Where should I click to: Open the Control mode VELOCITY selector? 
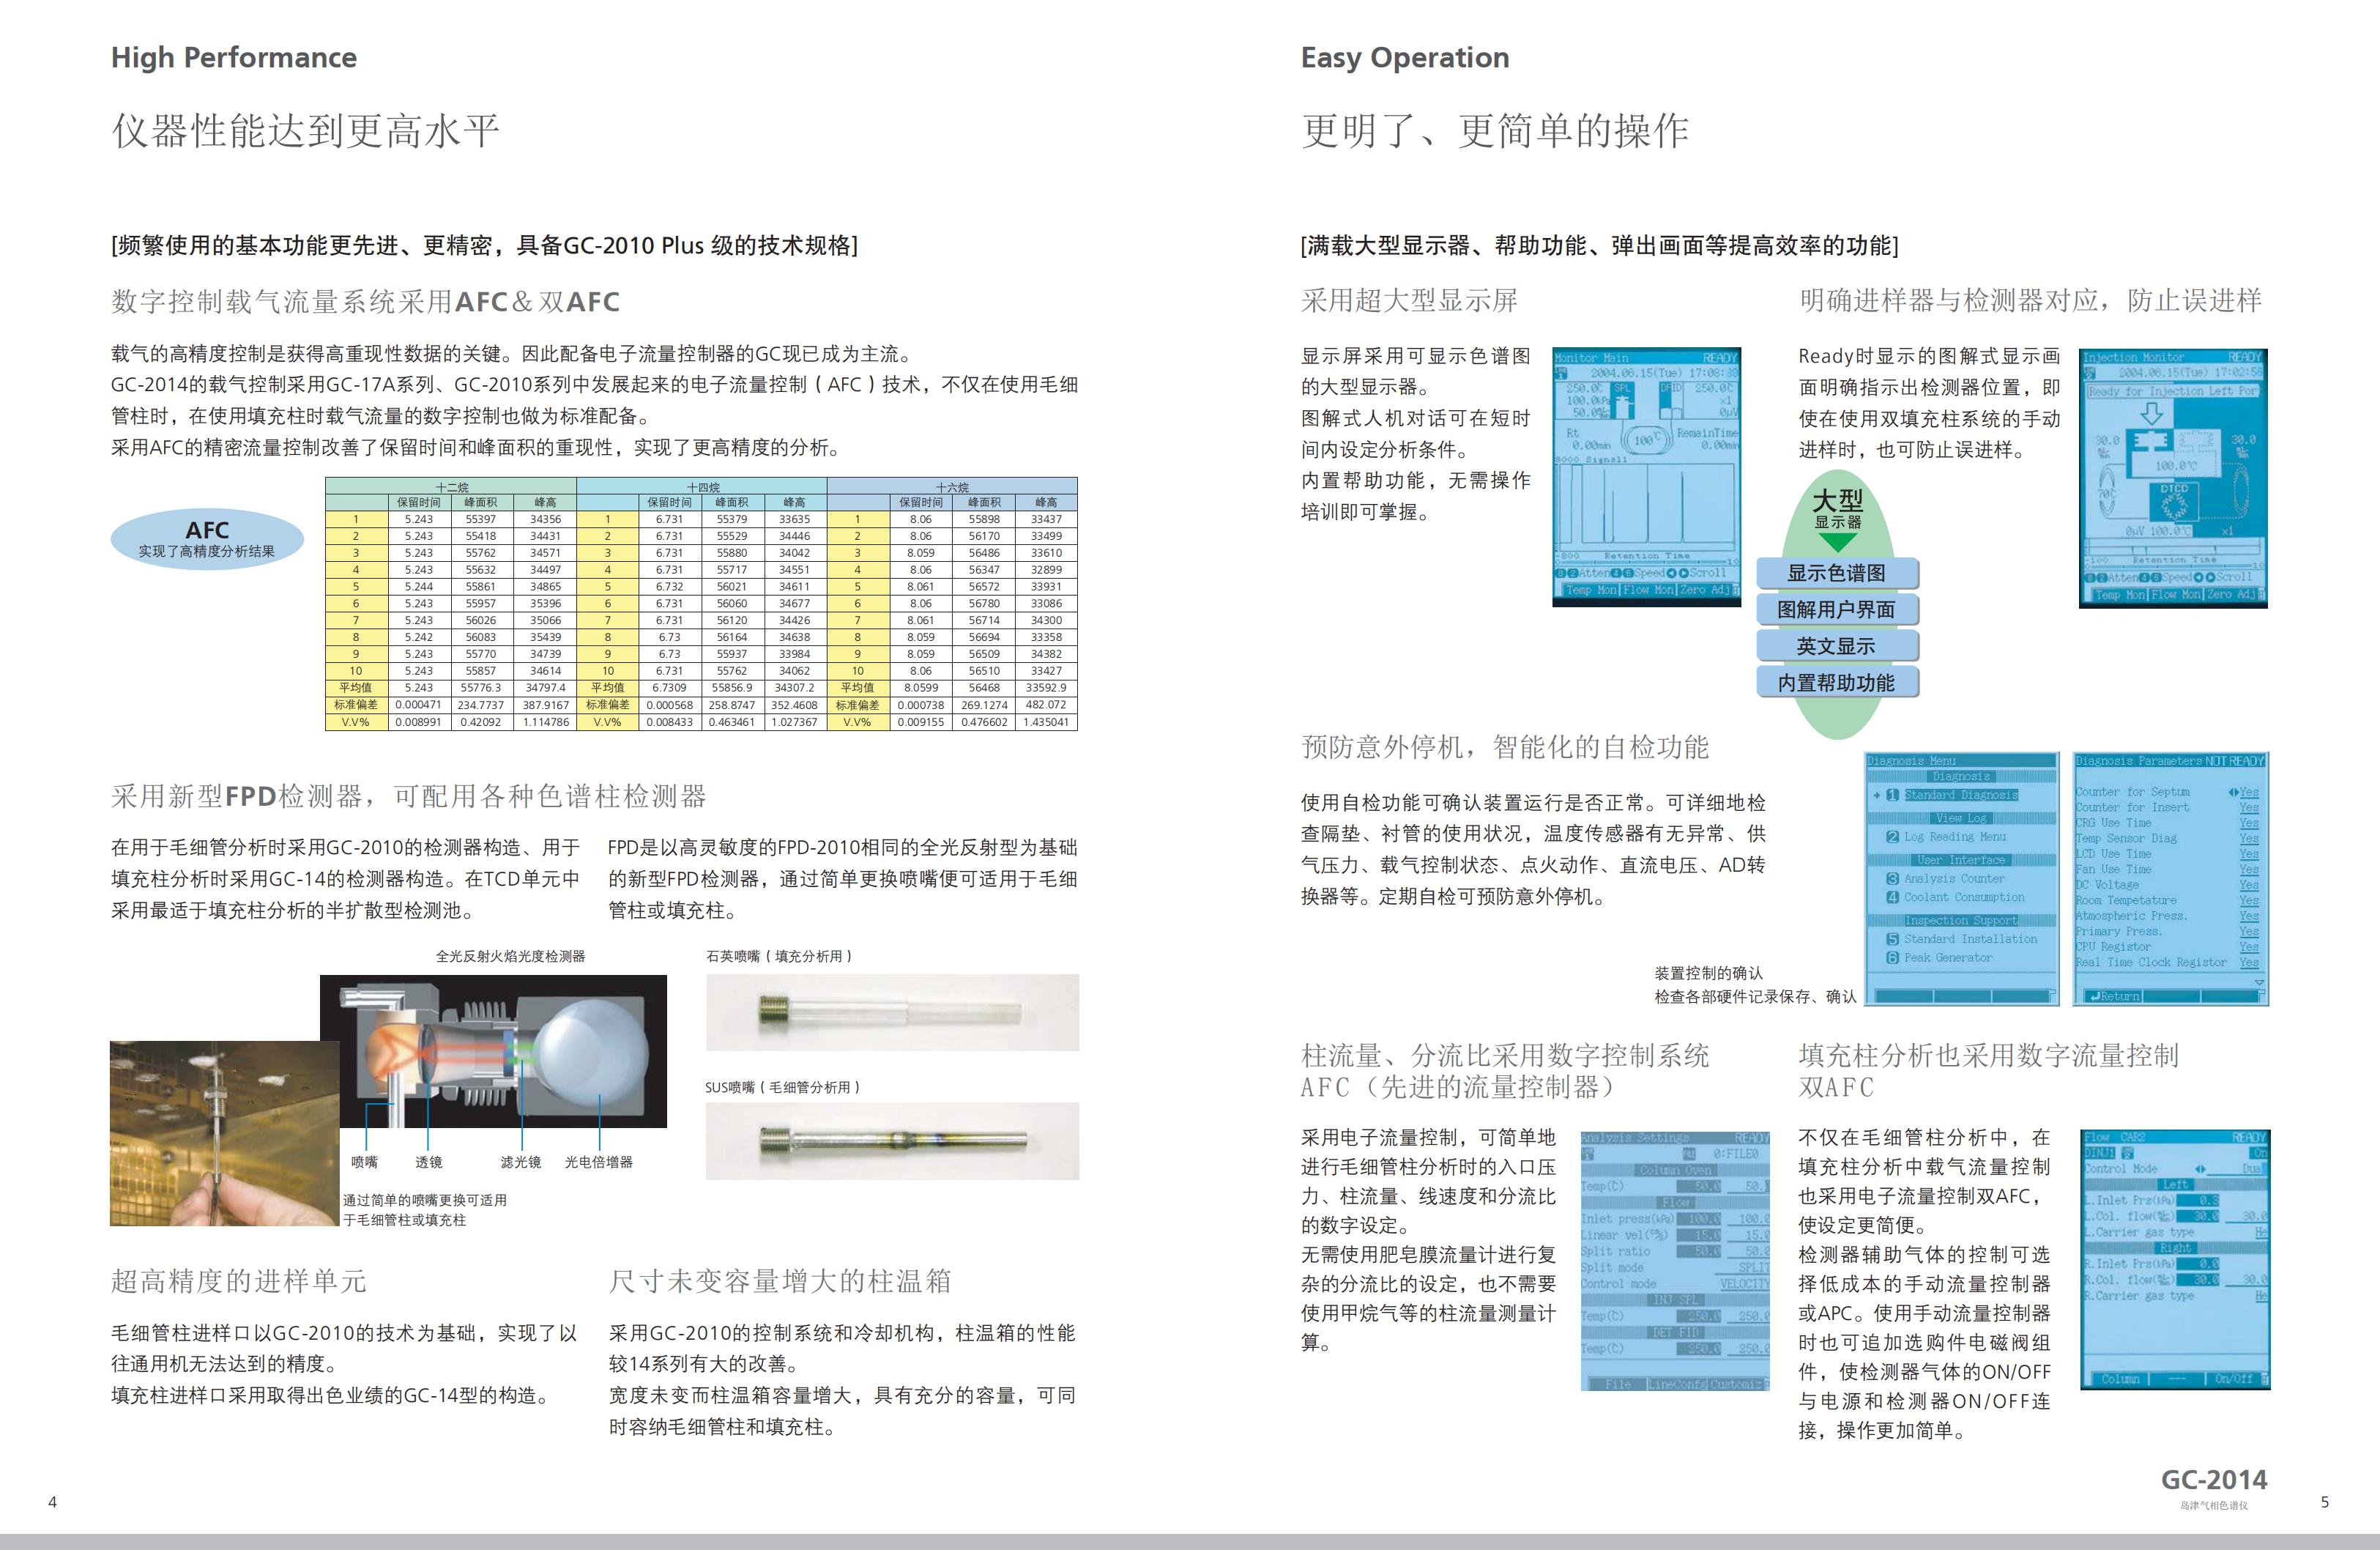tap(1744, 1284)
